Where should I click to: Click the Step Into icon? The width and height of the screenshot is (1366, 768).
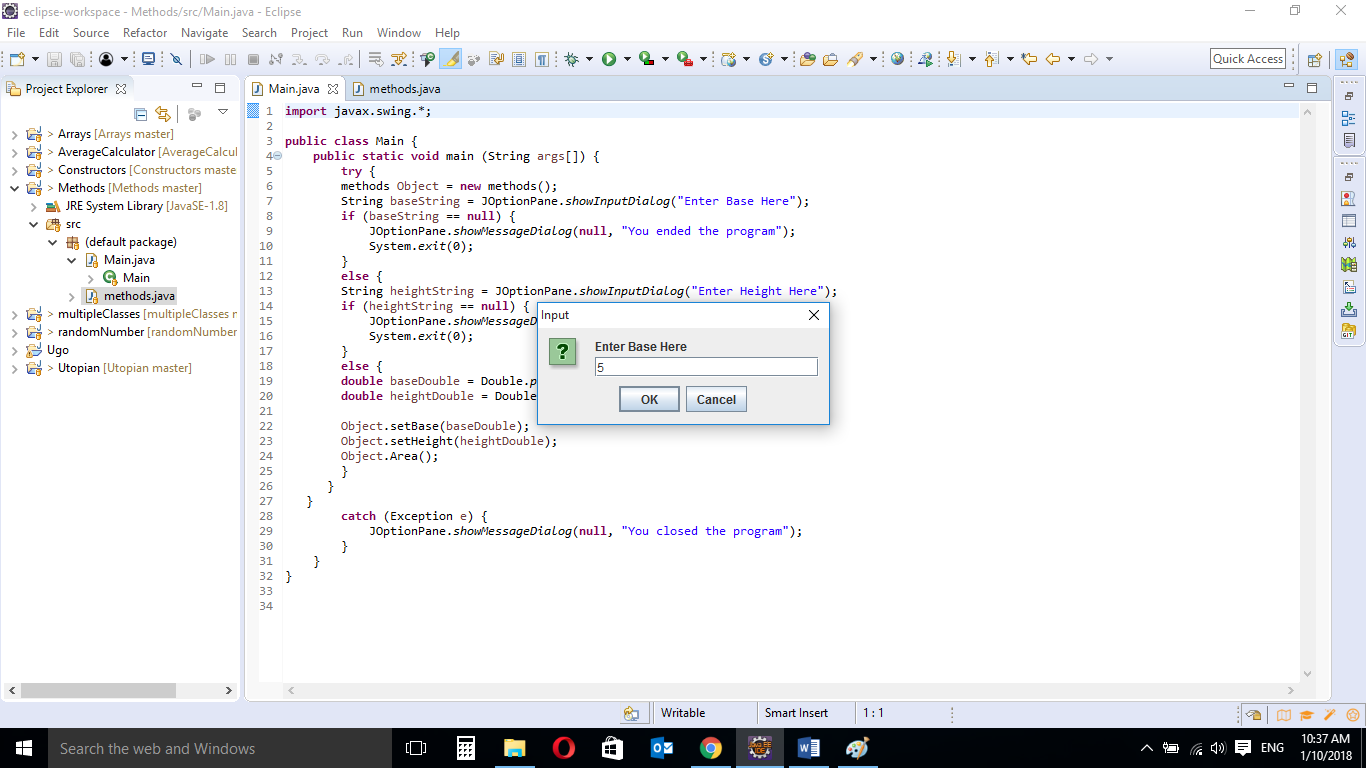coord(299,59)
